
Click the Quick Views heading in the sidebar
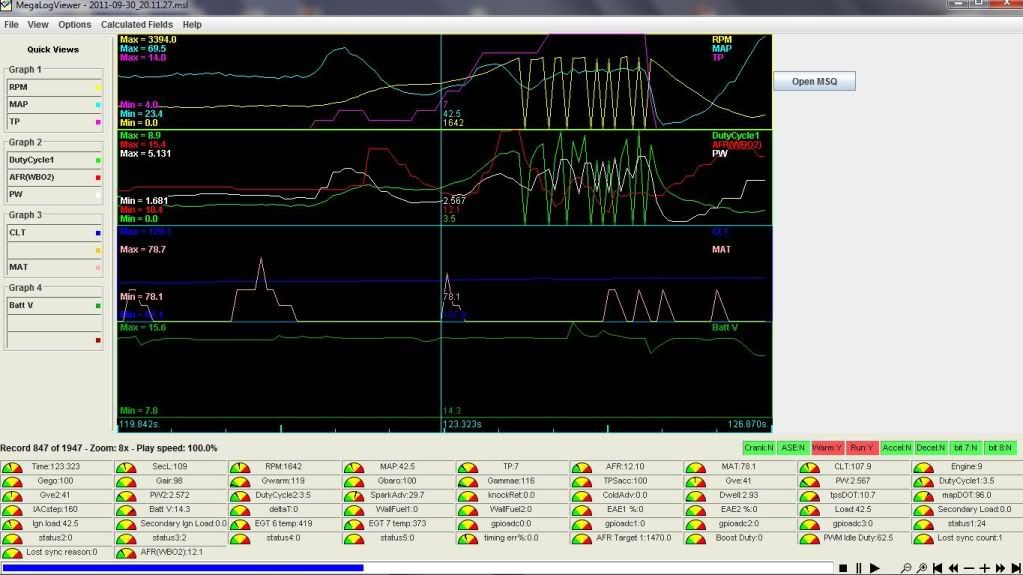53,50
